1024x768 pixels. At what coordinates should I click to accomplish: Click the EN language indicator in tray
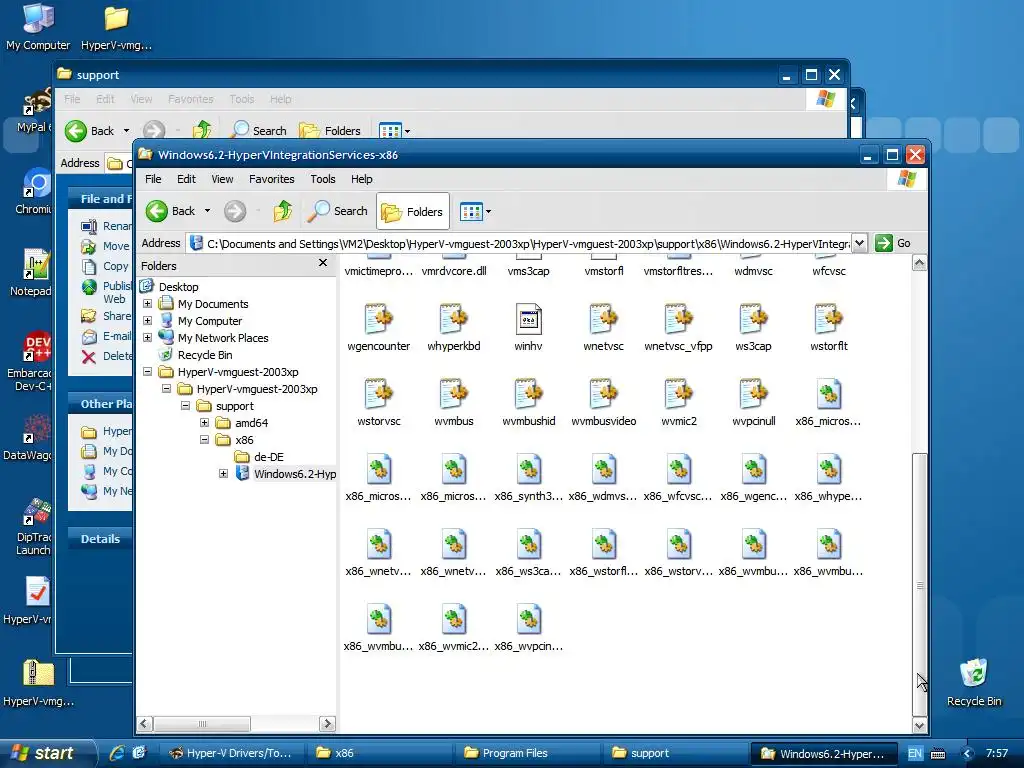click(x=915, y=754)
